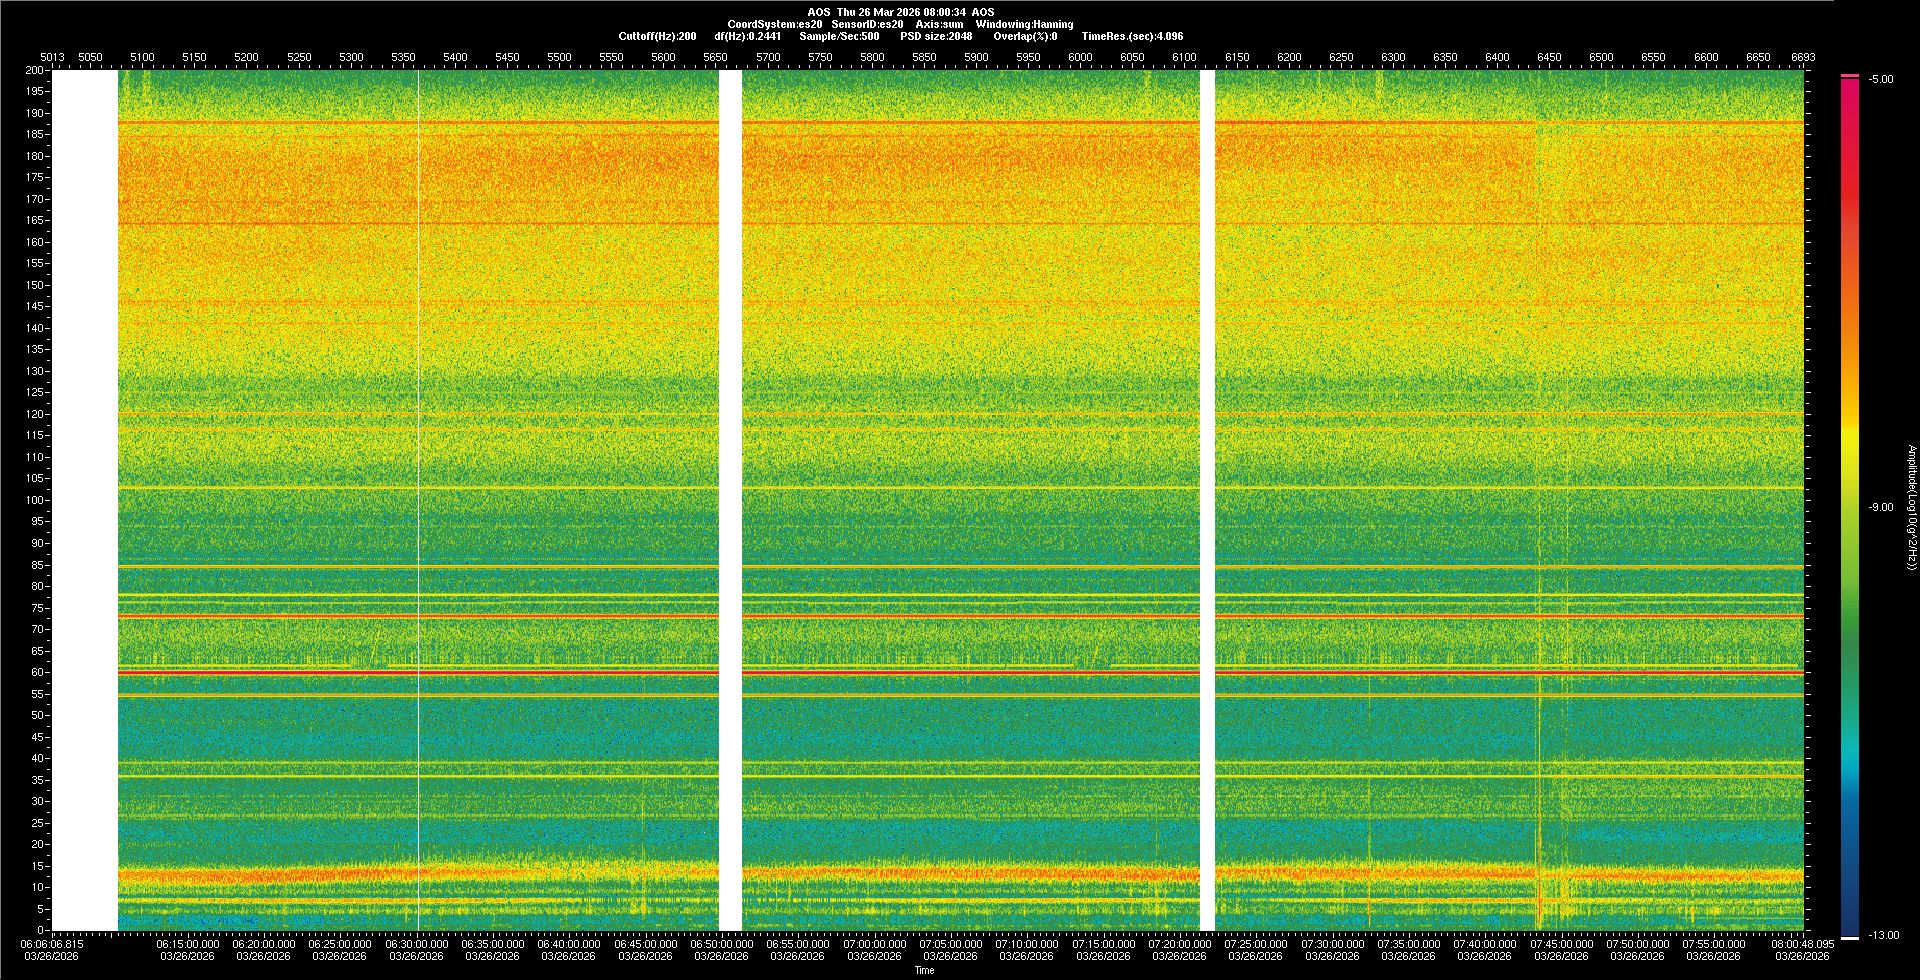Click the 6400 top axis tick label
Image resolution: width=1920 pixels, height=980 pixels.
click(1497, 58)
